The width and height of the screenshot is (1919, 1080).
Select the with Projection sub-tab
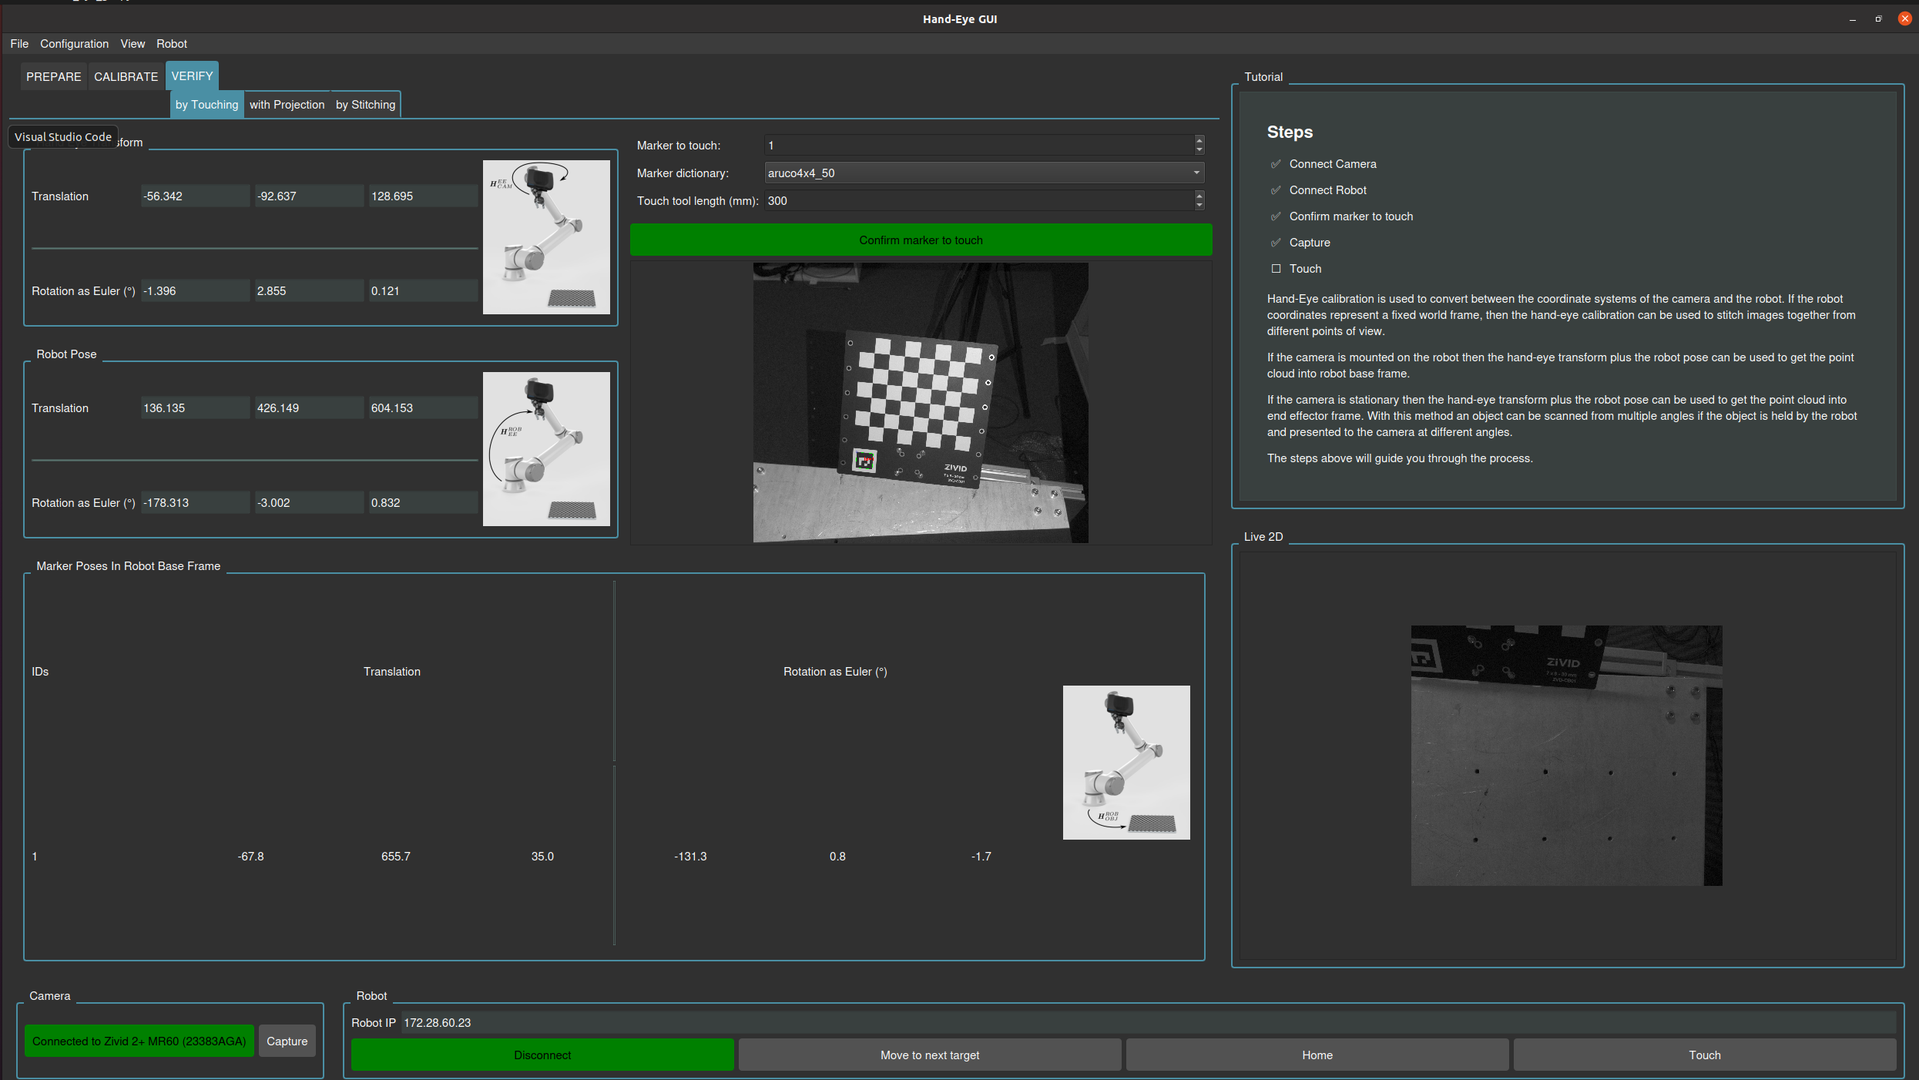point(287,105)
